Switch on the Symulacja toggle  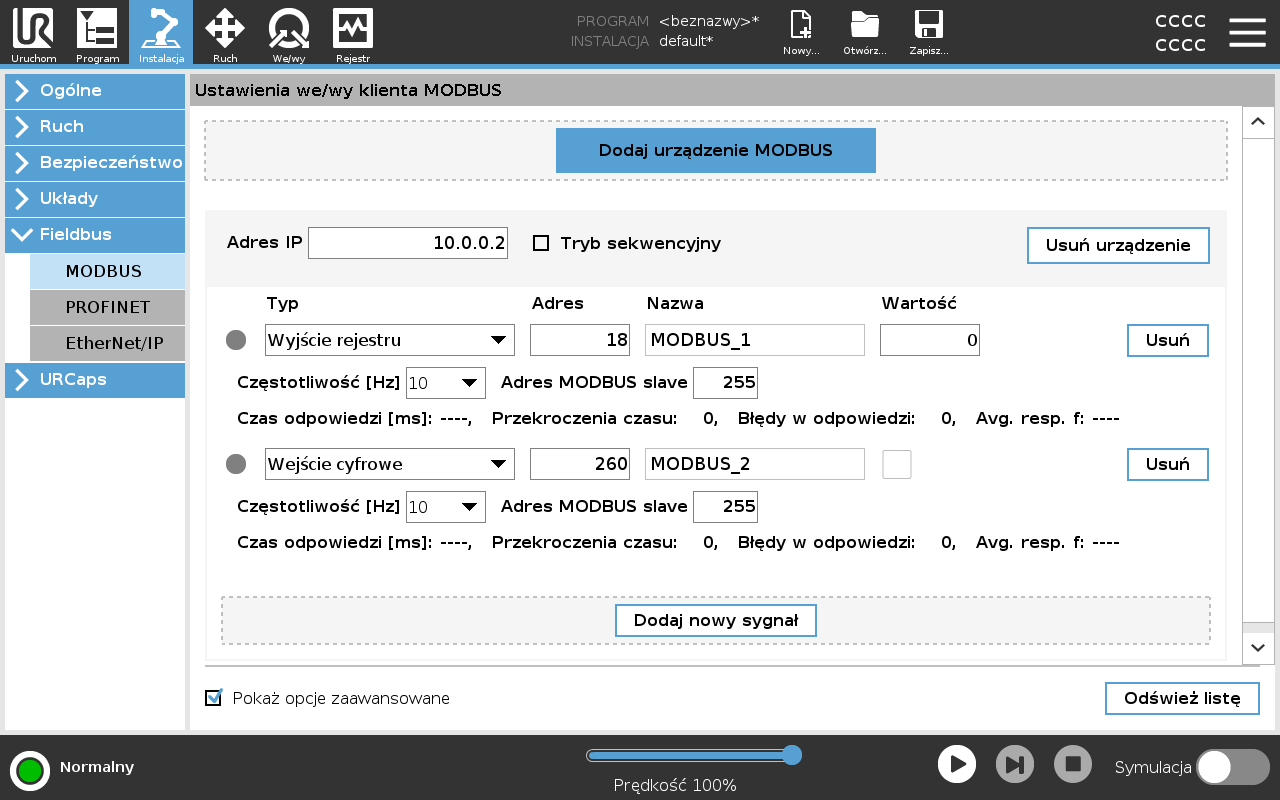(1233, 767)
